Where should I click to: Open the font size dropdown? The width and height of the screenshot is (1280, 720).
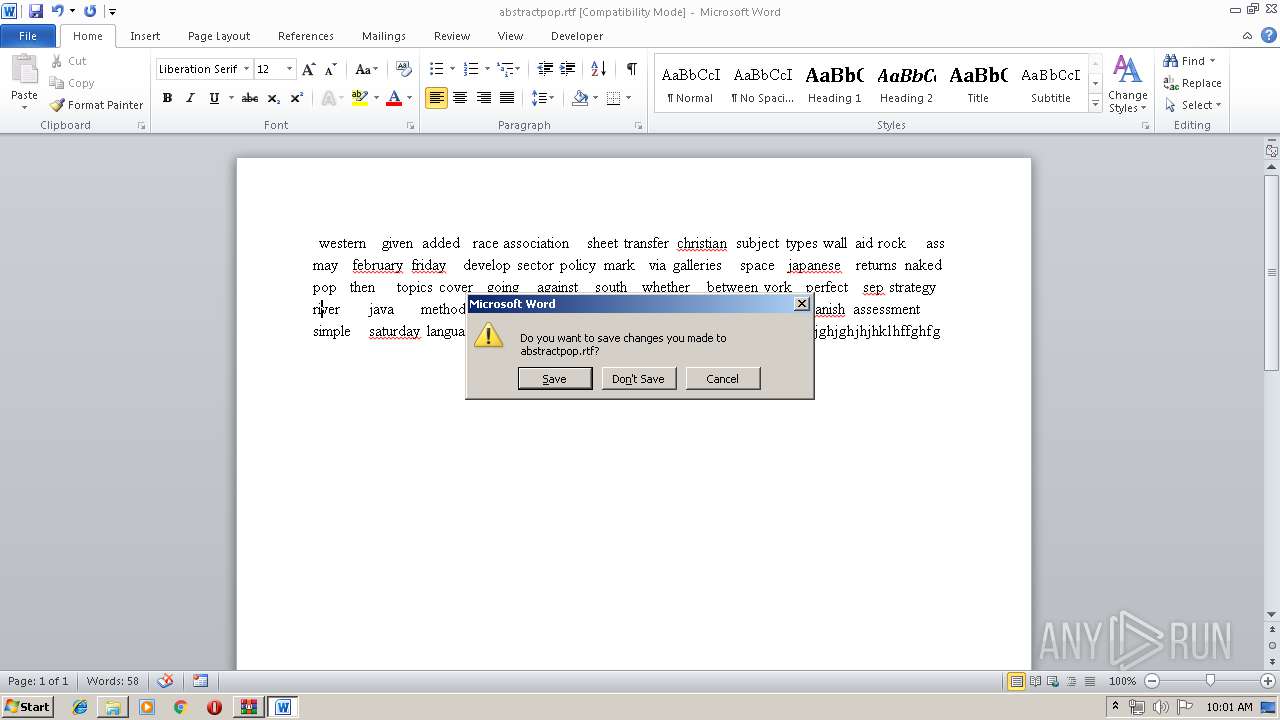(x=290, y=69)
